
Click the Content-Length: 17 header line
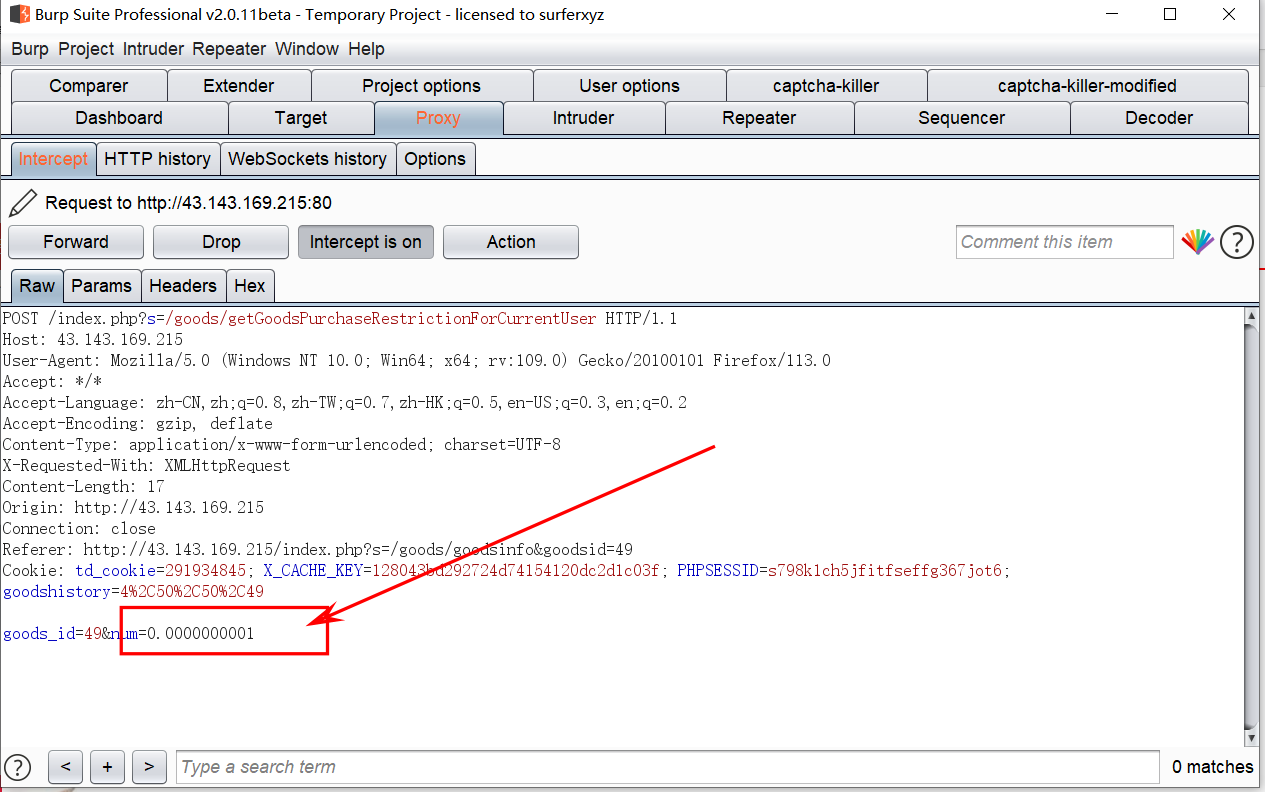[x=83, y=487]
